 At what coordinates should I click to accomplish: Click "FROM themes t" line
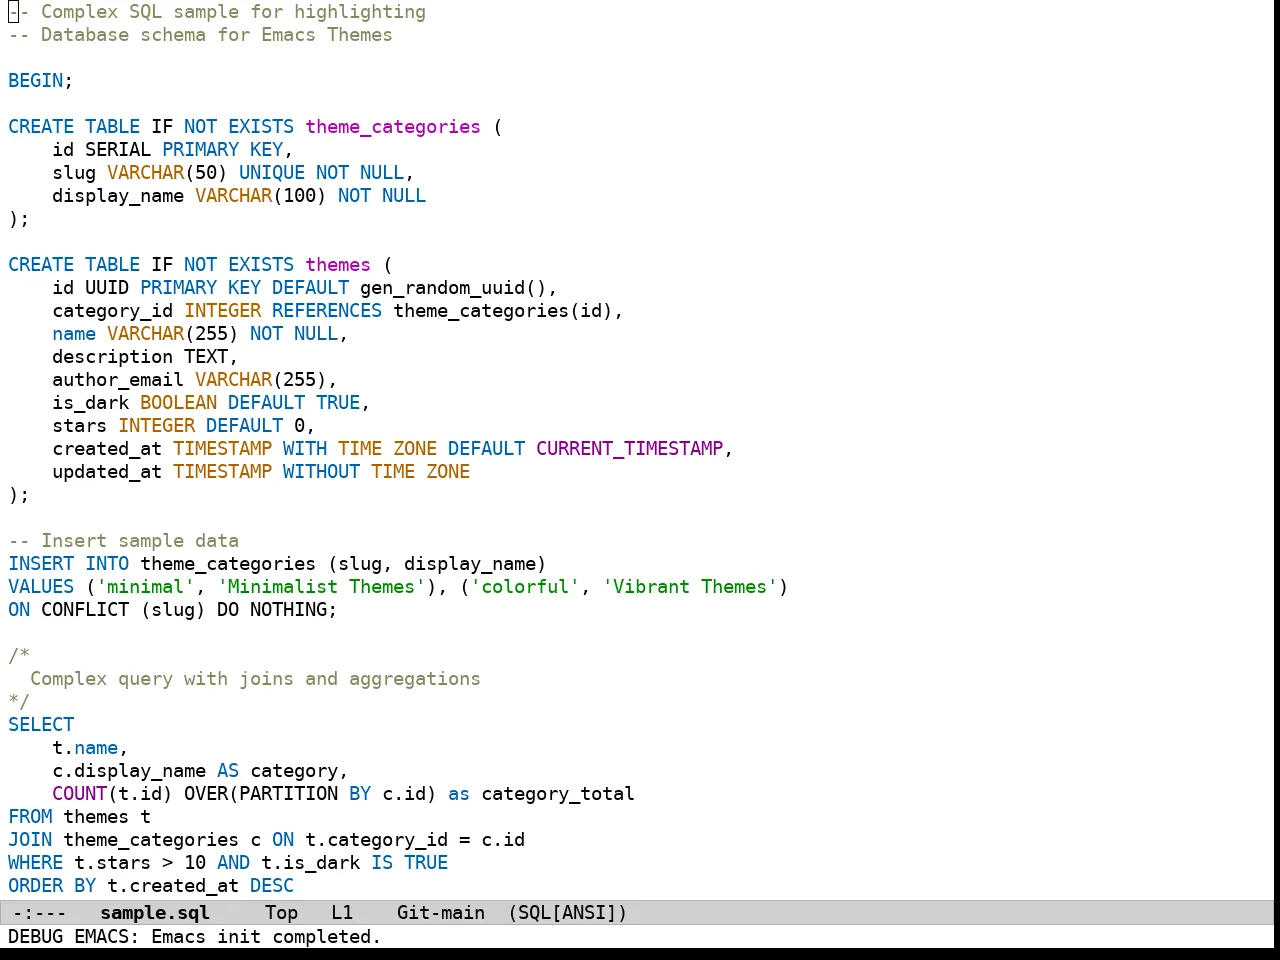(x=79, y=816)
